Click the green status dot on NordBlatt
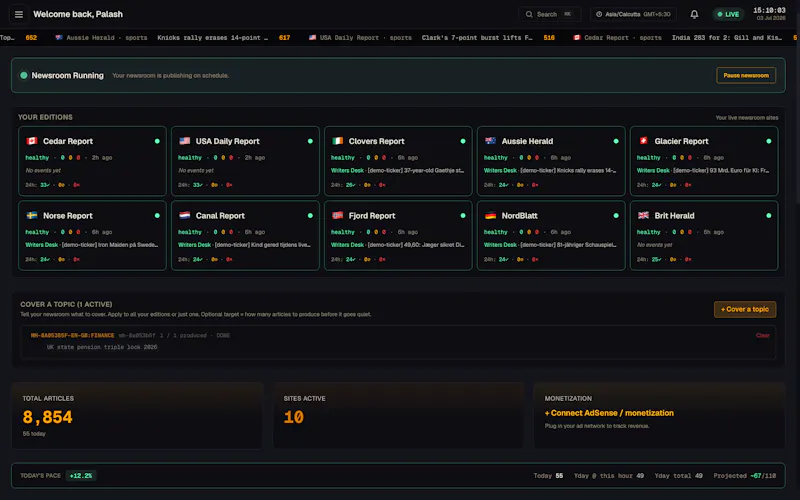800x500 pixels. click(616, 216)
